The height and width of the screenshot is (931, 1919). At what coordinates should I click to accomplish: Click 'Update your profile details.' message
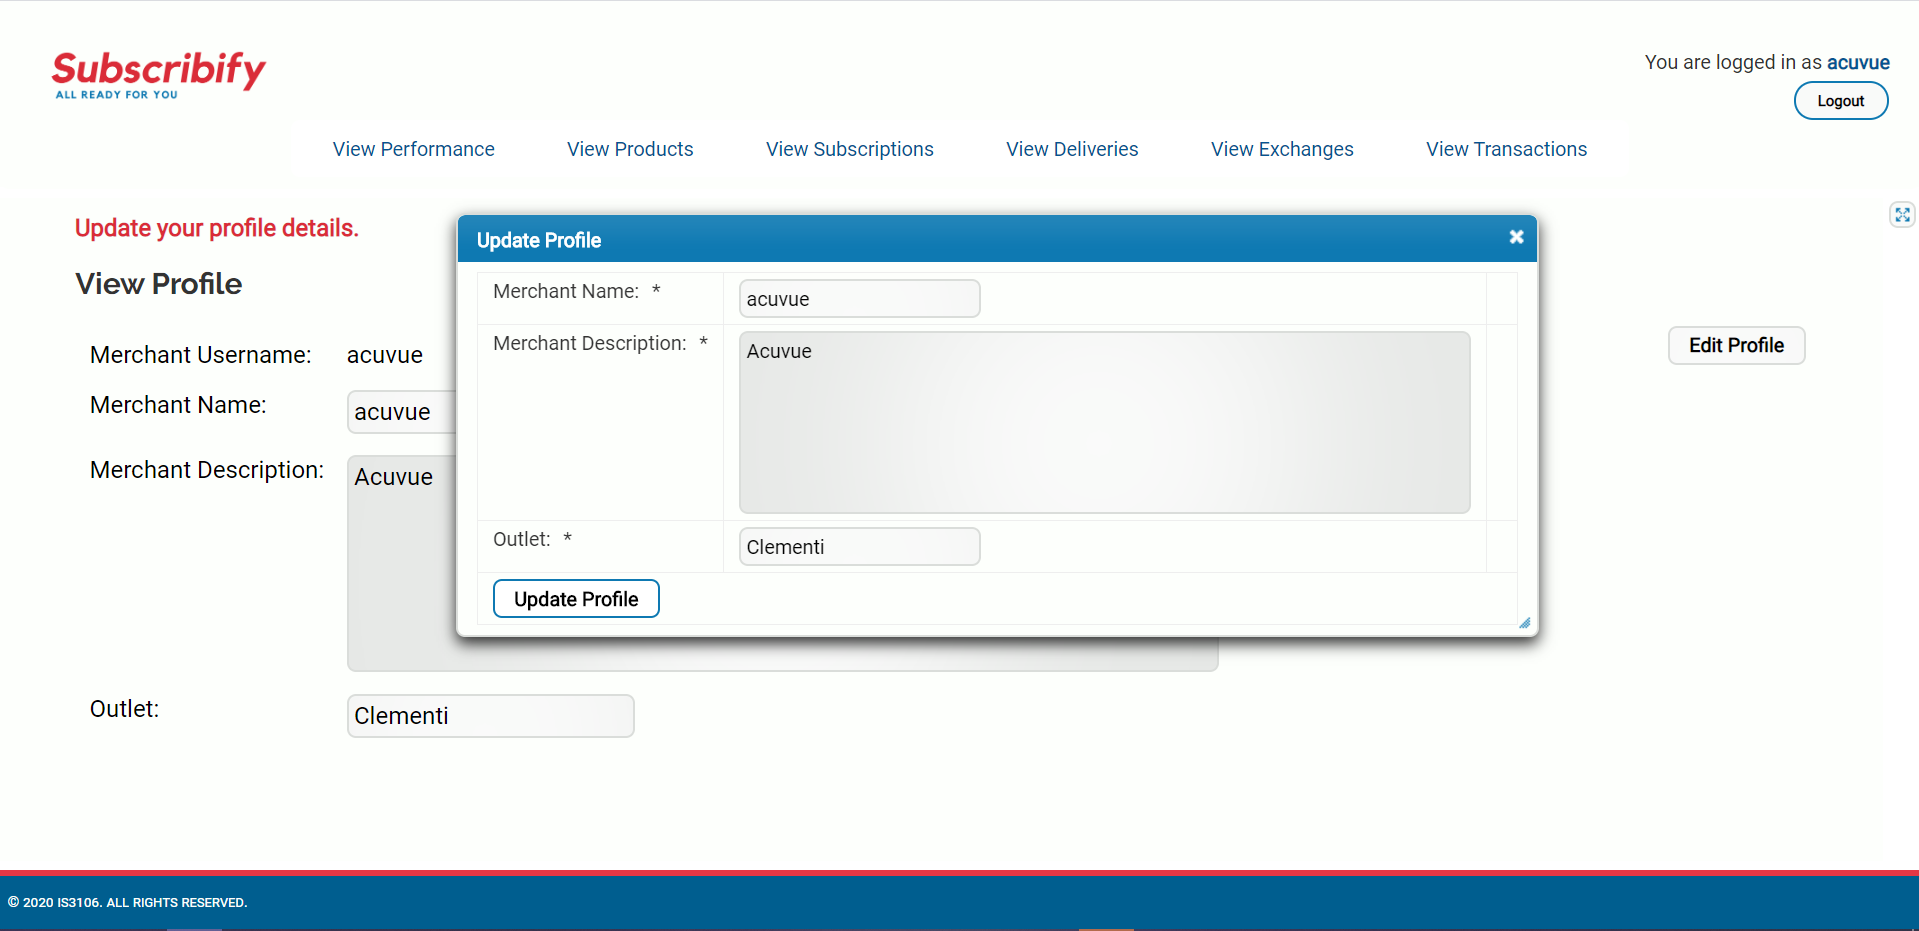point(217,228)
